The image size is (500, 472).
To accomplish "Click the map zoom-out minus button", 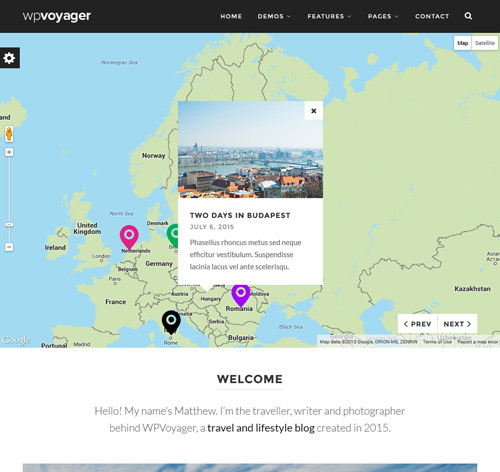I will point(9,247).
